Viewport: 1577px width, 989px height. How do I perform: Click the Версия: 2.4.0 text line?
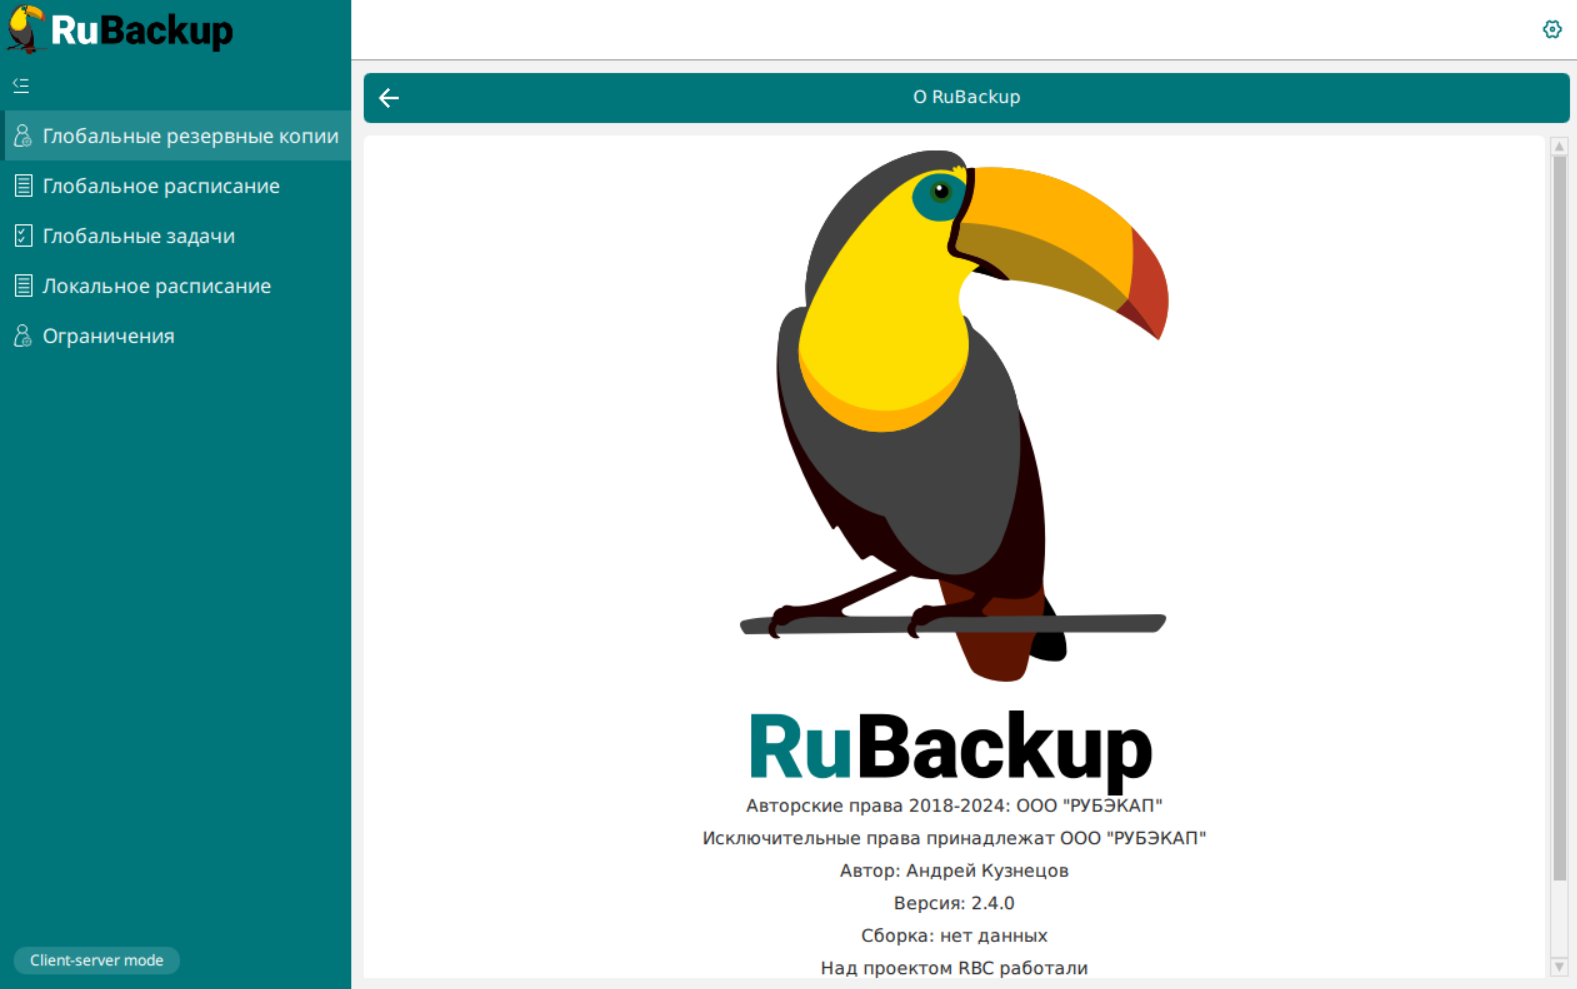pos(954,903)
